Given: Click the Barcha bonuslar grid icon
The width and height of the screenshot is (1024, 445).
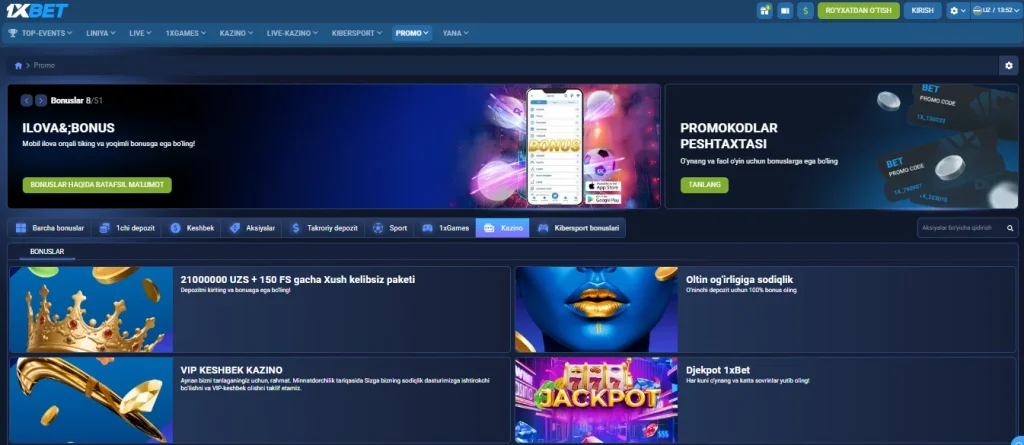Looking at the screenshot, I should (21, 228).
